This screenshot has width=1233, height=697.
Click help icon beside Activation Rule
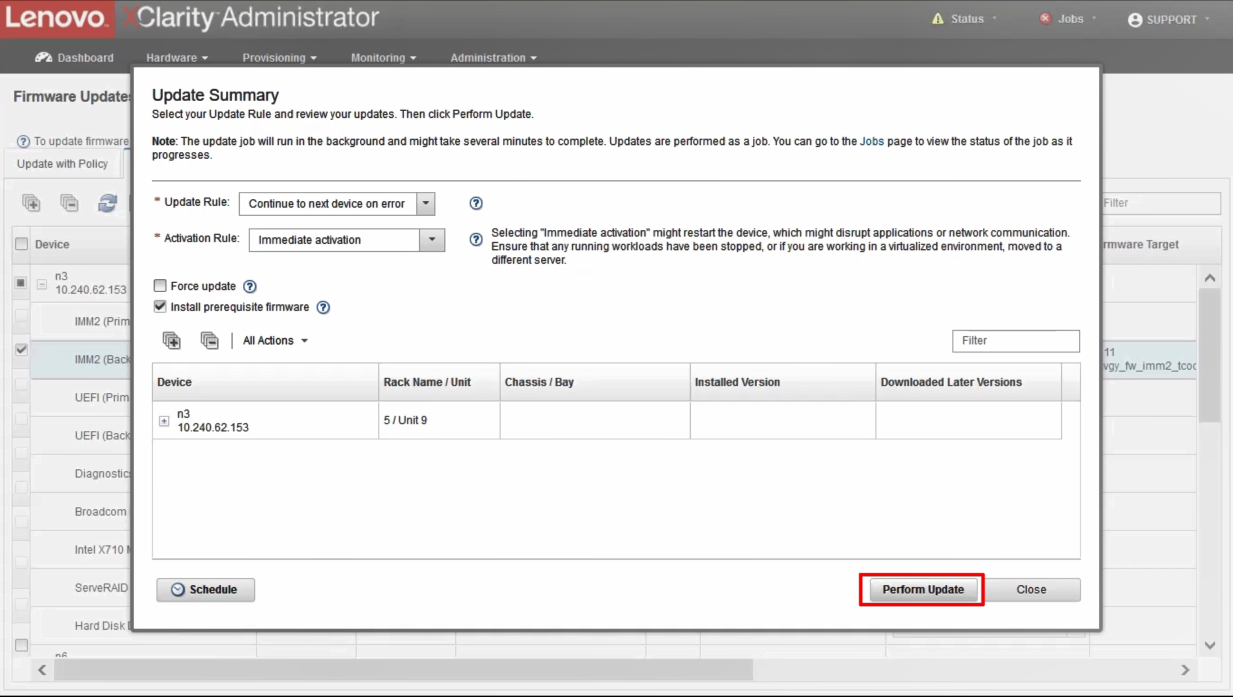pos(476,240)
